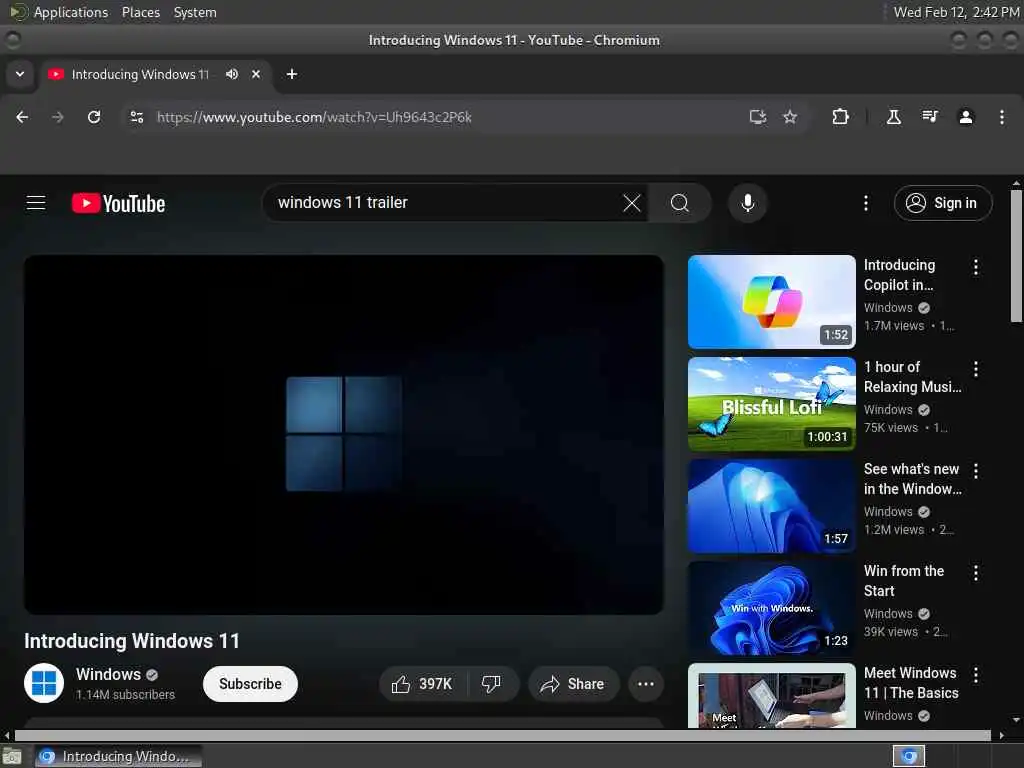Open more actions ellipsis under video
Viewport: 1024px width, 768px height.
point(646,684)
